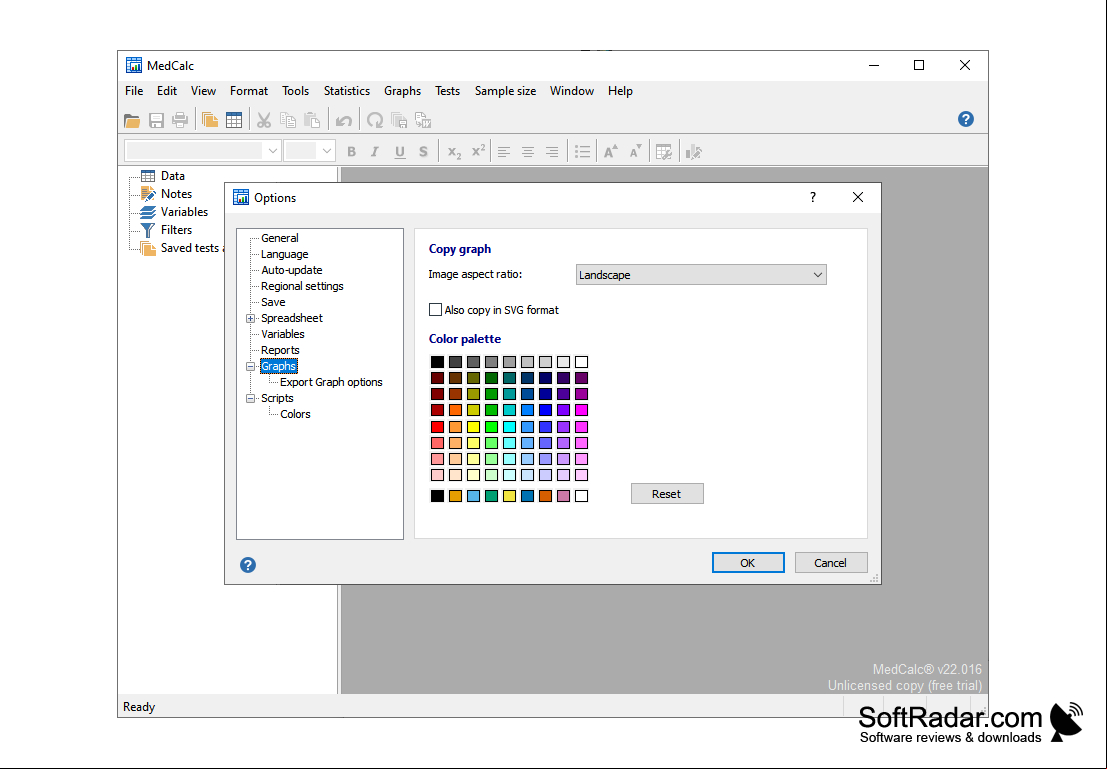
Task: Pick the white swatch in top palette row
Action: coord(581,362)
